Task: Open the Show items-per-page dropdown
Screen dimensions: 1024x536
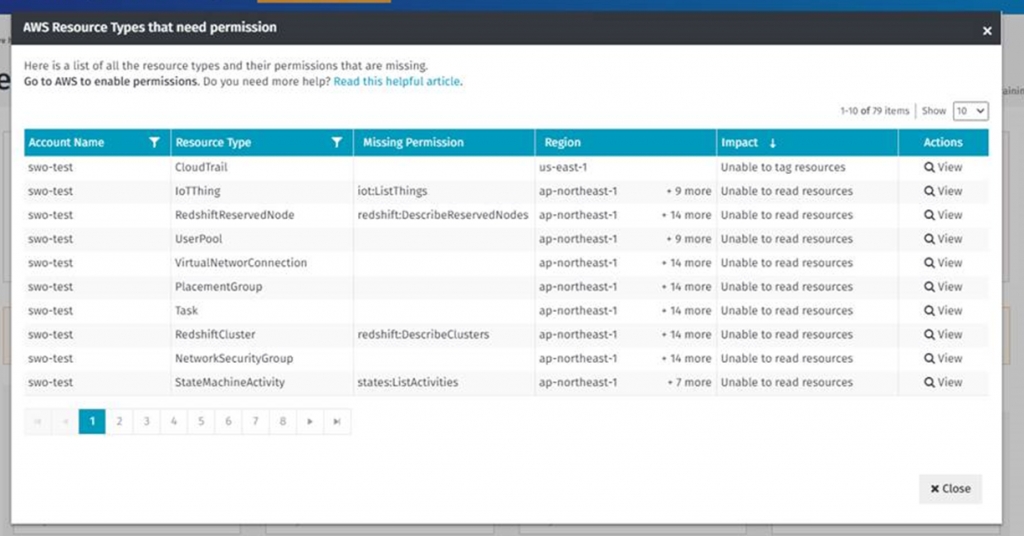Action: pos(970,111)
